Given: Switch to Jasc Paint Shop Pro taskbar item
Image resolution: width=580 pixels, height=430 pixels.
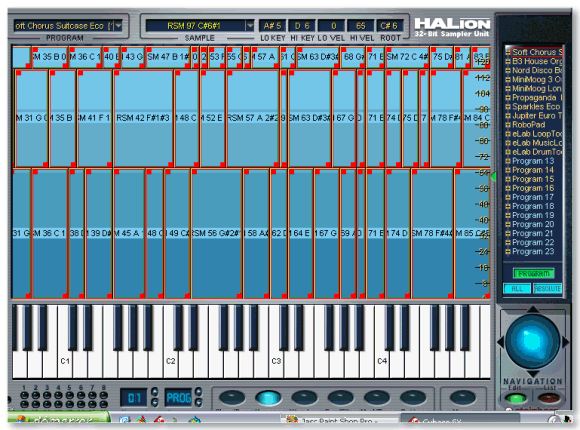Looking at the screenshot, I should pyautogui.click(x=338, y=420).
